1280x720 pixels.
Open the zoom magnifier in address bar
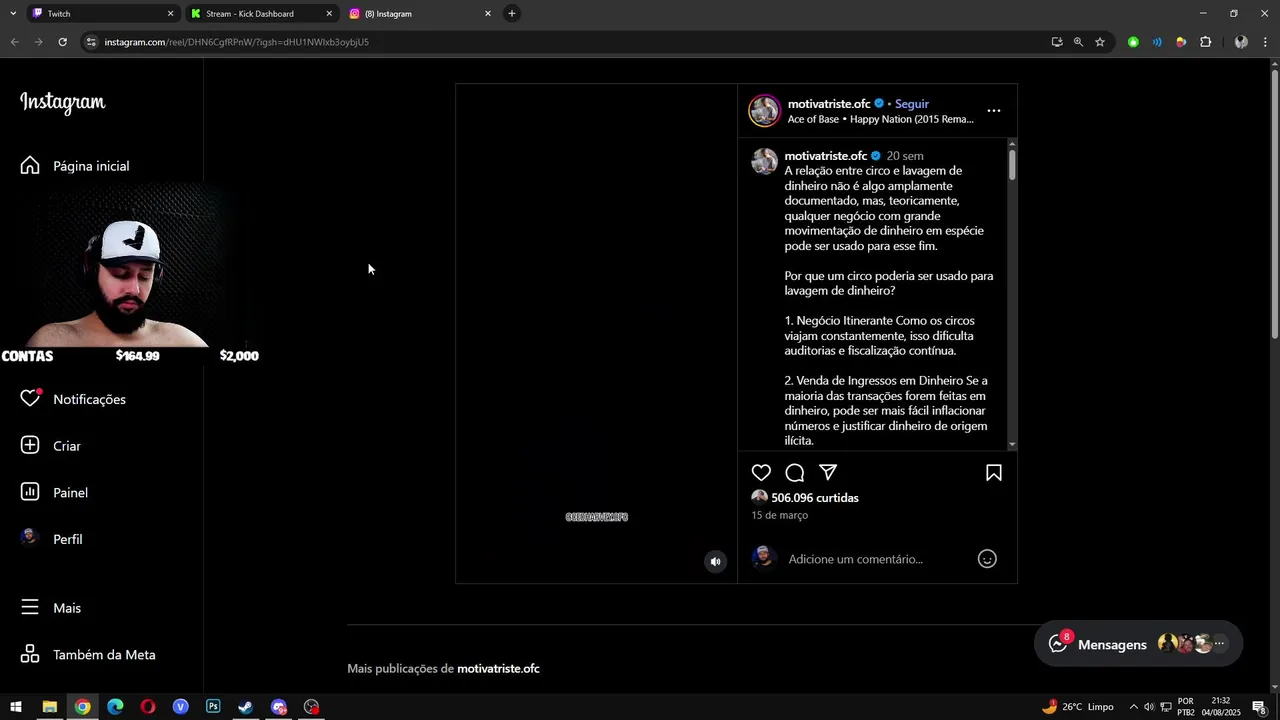1078,42
